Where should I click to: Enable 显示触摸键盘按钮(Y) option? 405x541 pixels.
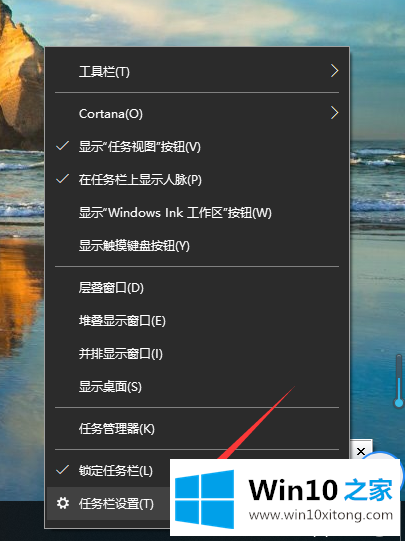(x=197, y=246)
